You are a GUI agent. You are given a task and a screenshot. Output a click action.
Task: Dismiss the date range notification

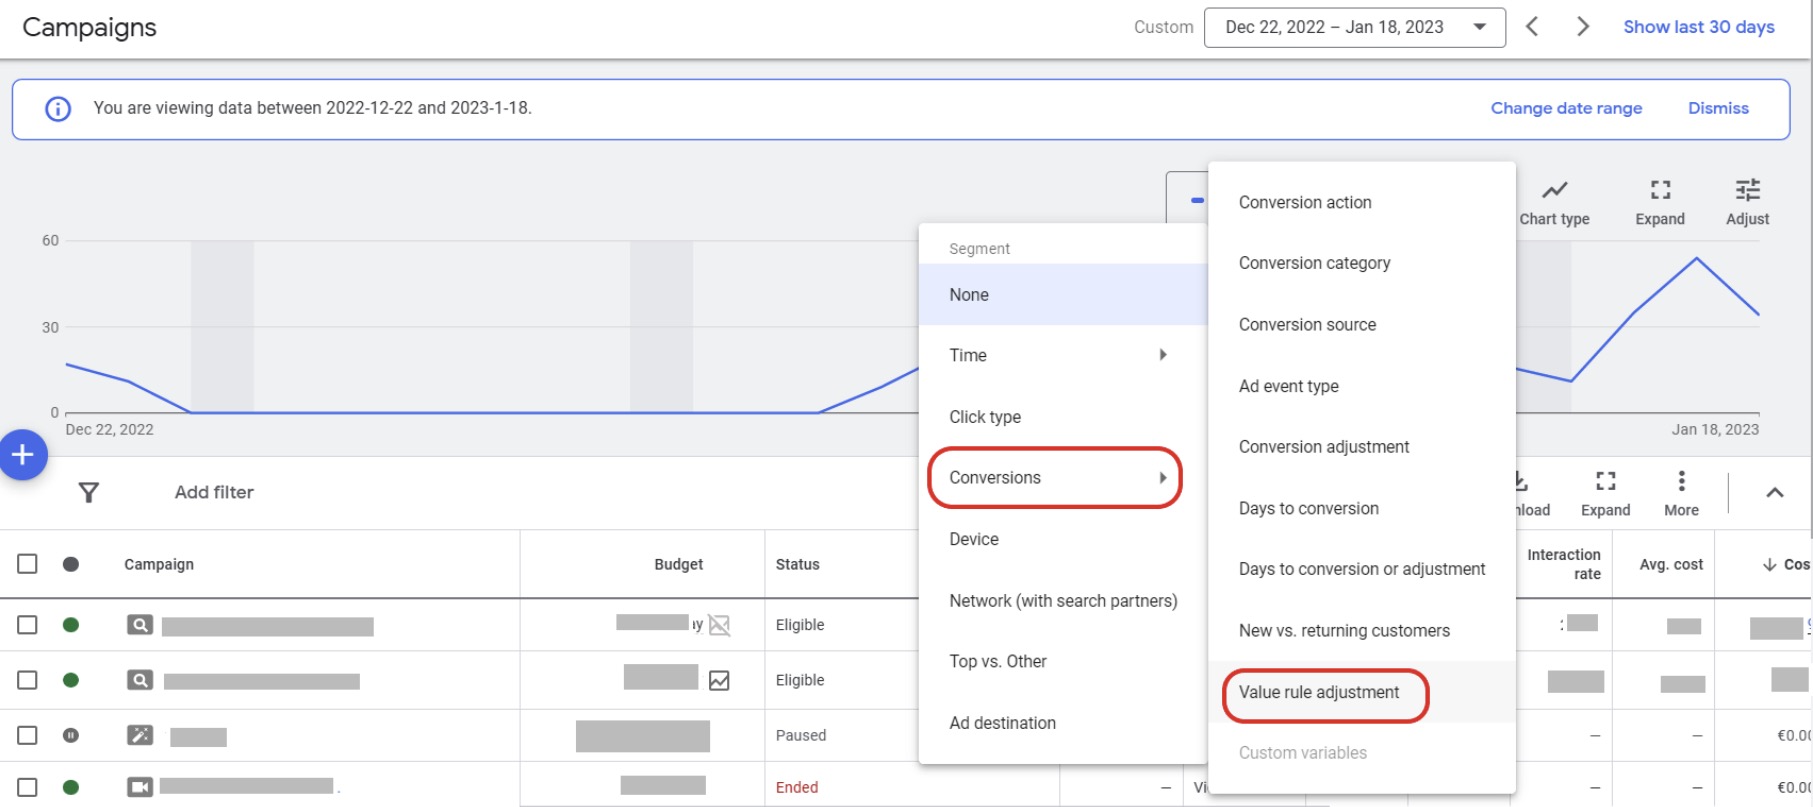[x=1718, y=108]
